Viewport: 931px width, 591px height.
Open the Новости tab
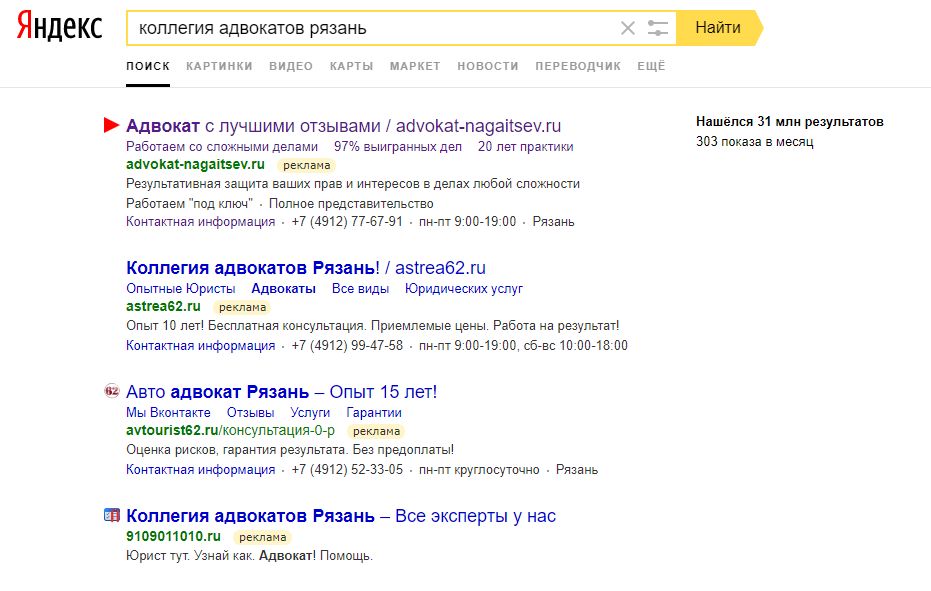pos(487,67)
